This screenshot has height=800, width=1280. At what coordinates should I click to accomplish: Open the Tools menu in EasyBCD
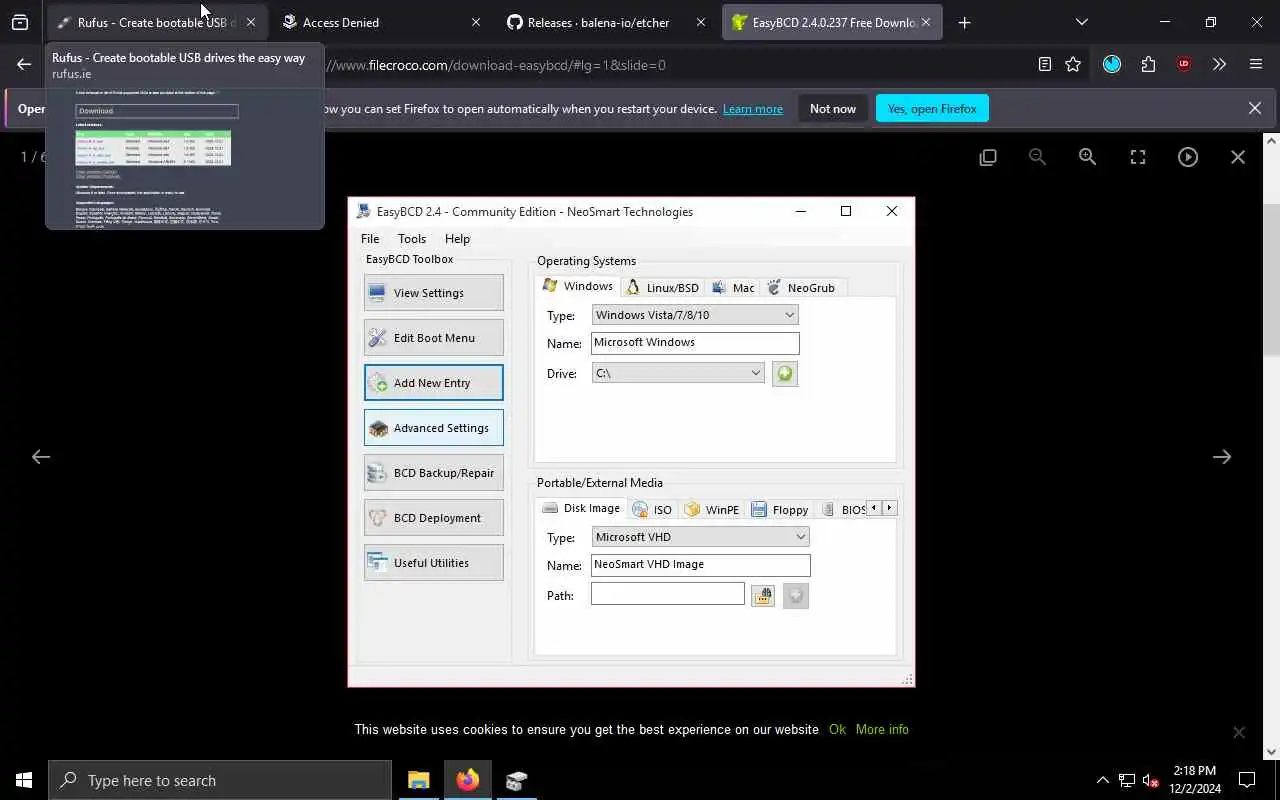coord(412,239)
